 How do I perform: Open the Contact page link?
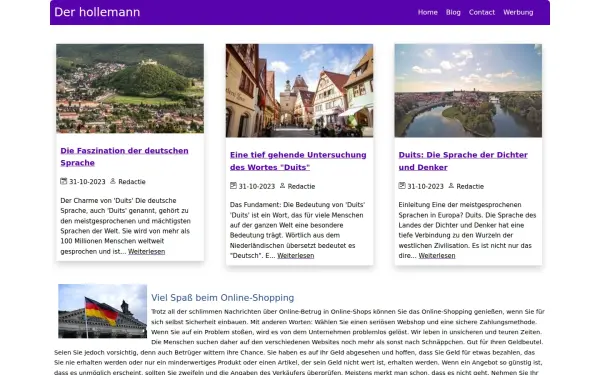point(482,12)
